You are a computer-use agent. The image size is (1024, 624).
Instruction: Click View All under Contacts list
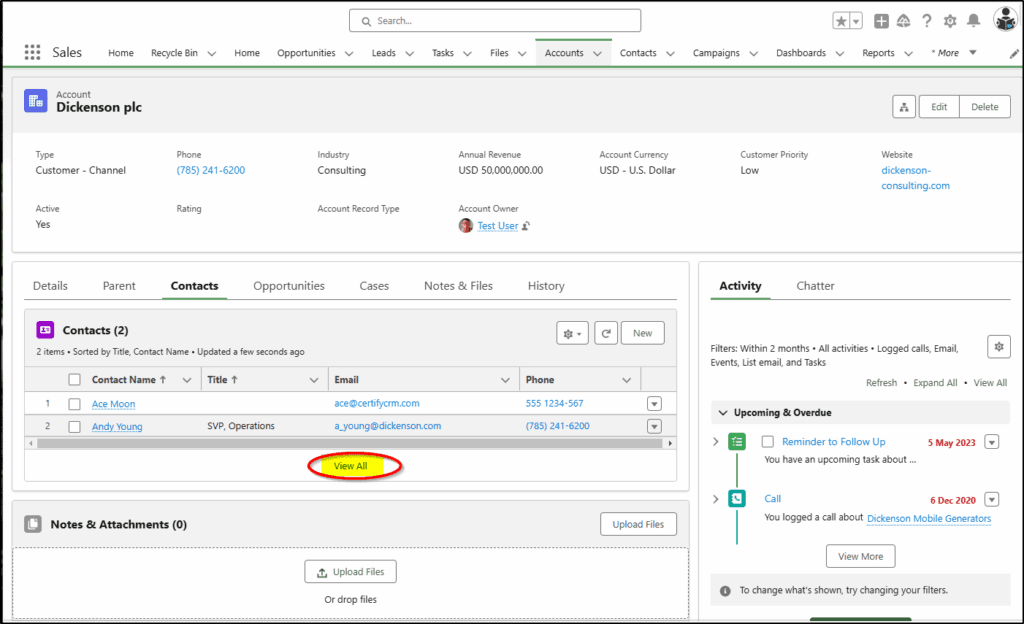pos(351,466)
